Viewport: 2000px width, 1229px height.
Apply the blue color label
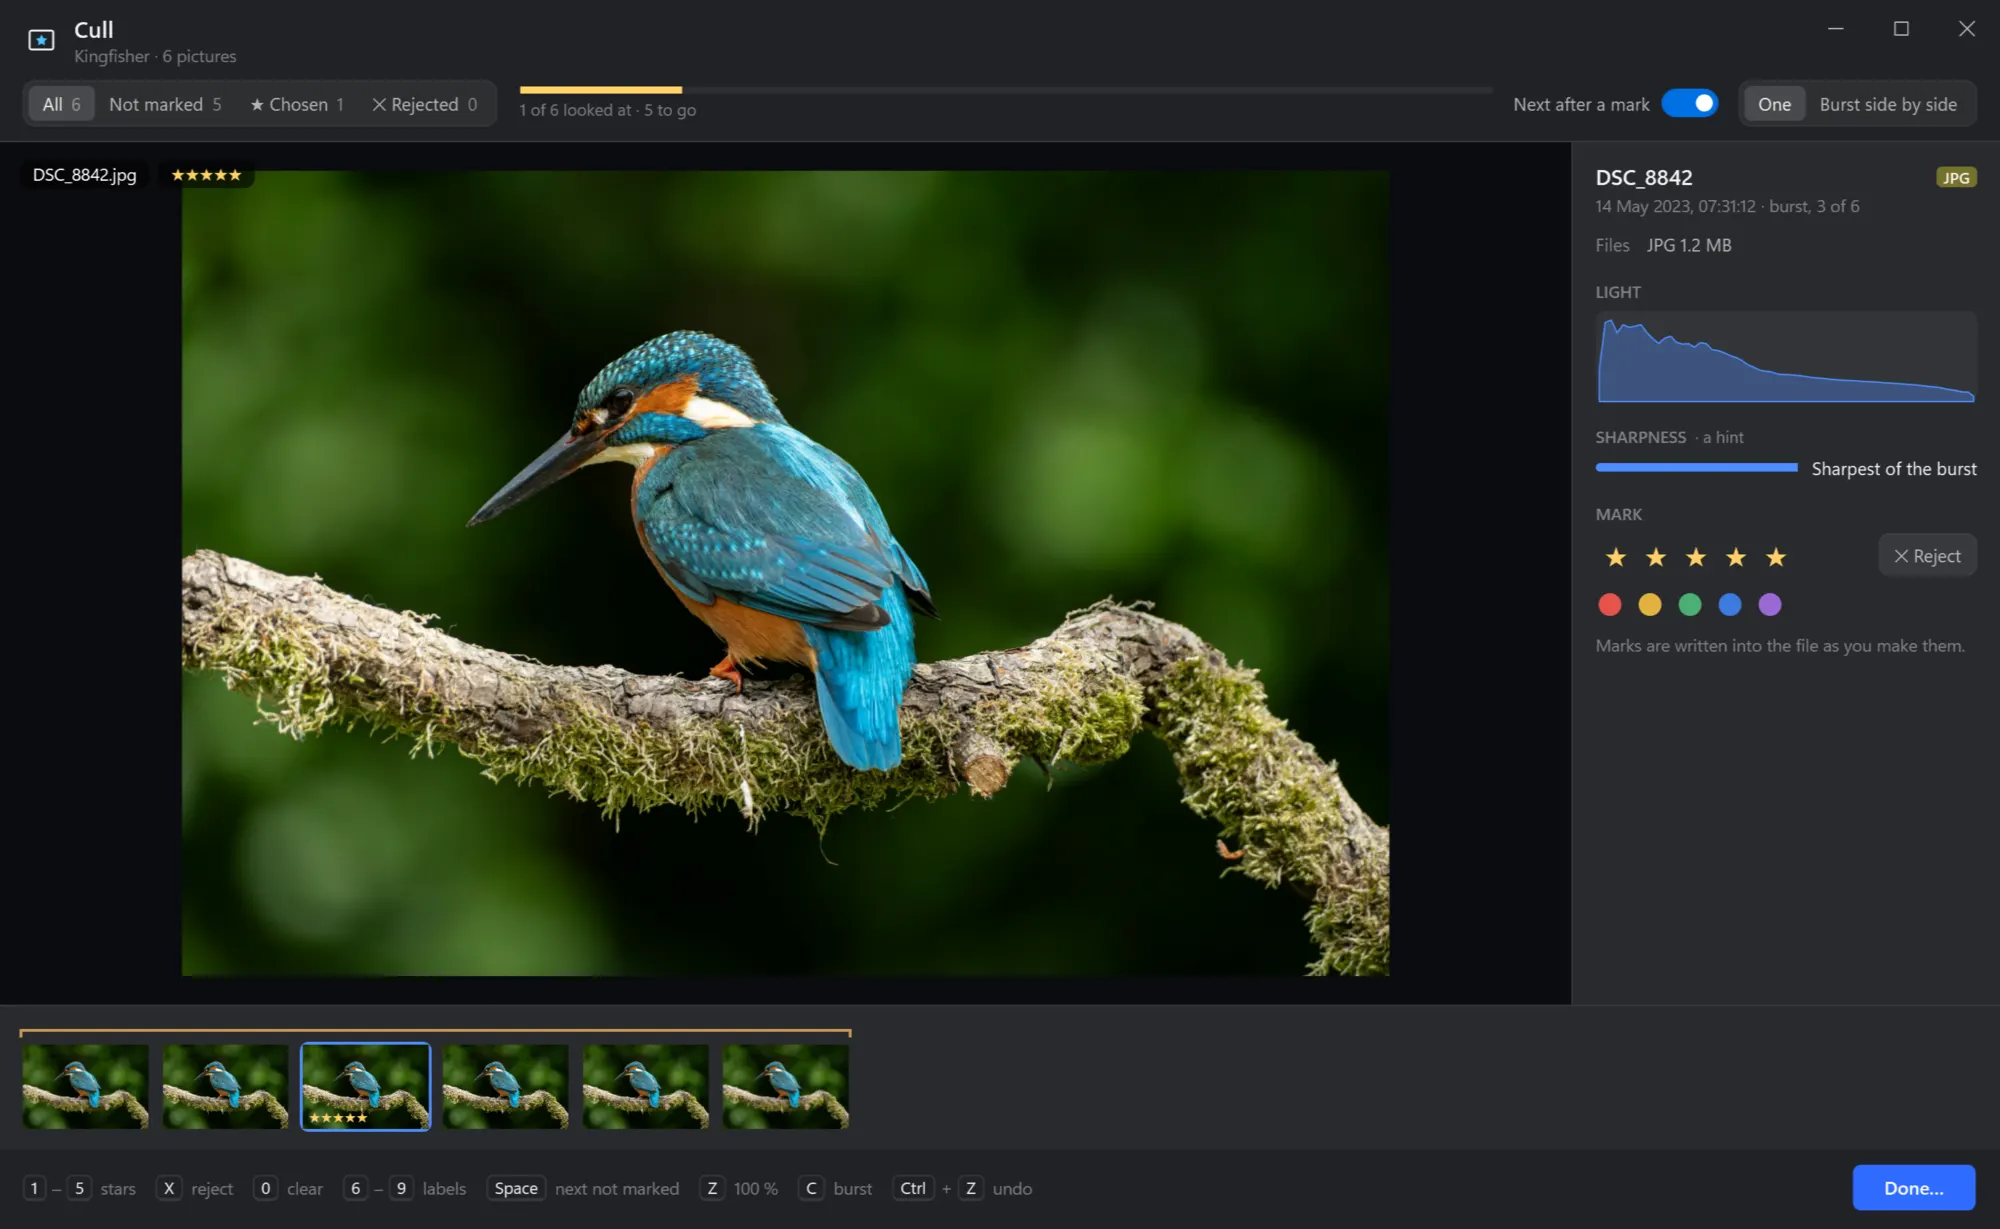(1730, 604)
